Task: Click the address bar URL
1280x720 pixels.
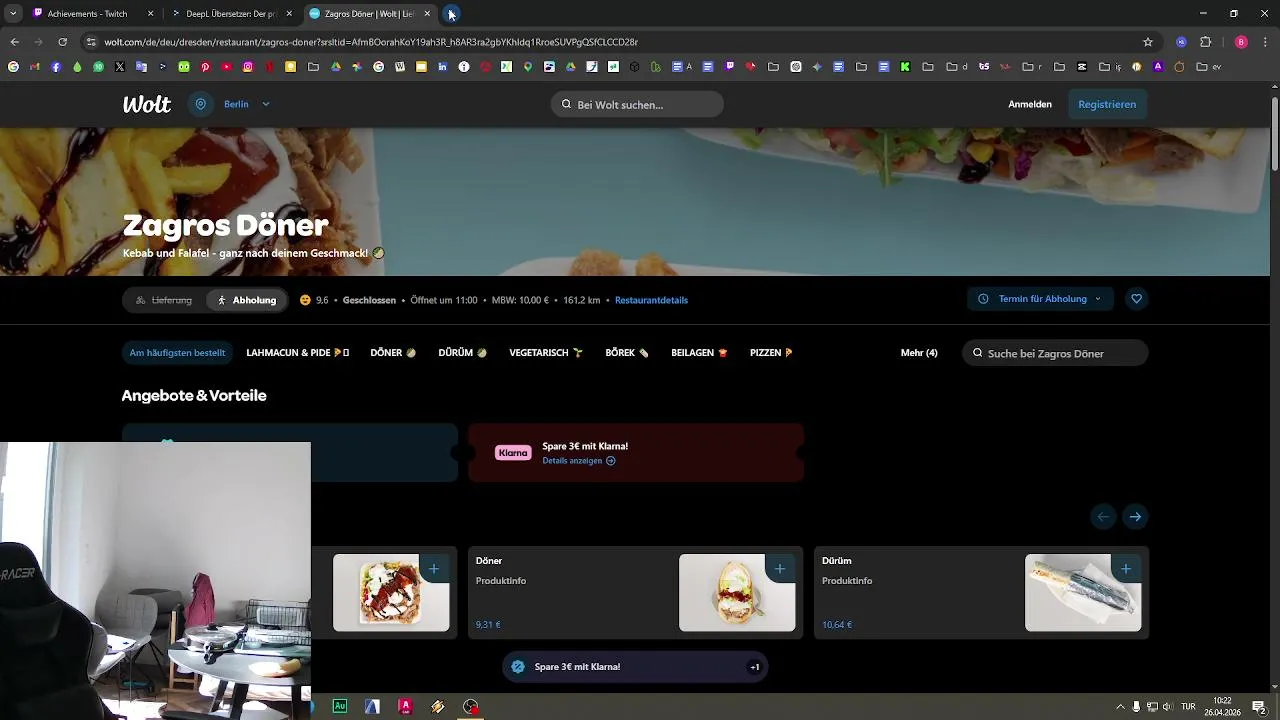Action: click(x=371, y=42)
